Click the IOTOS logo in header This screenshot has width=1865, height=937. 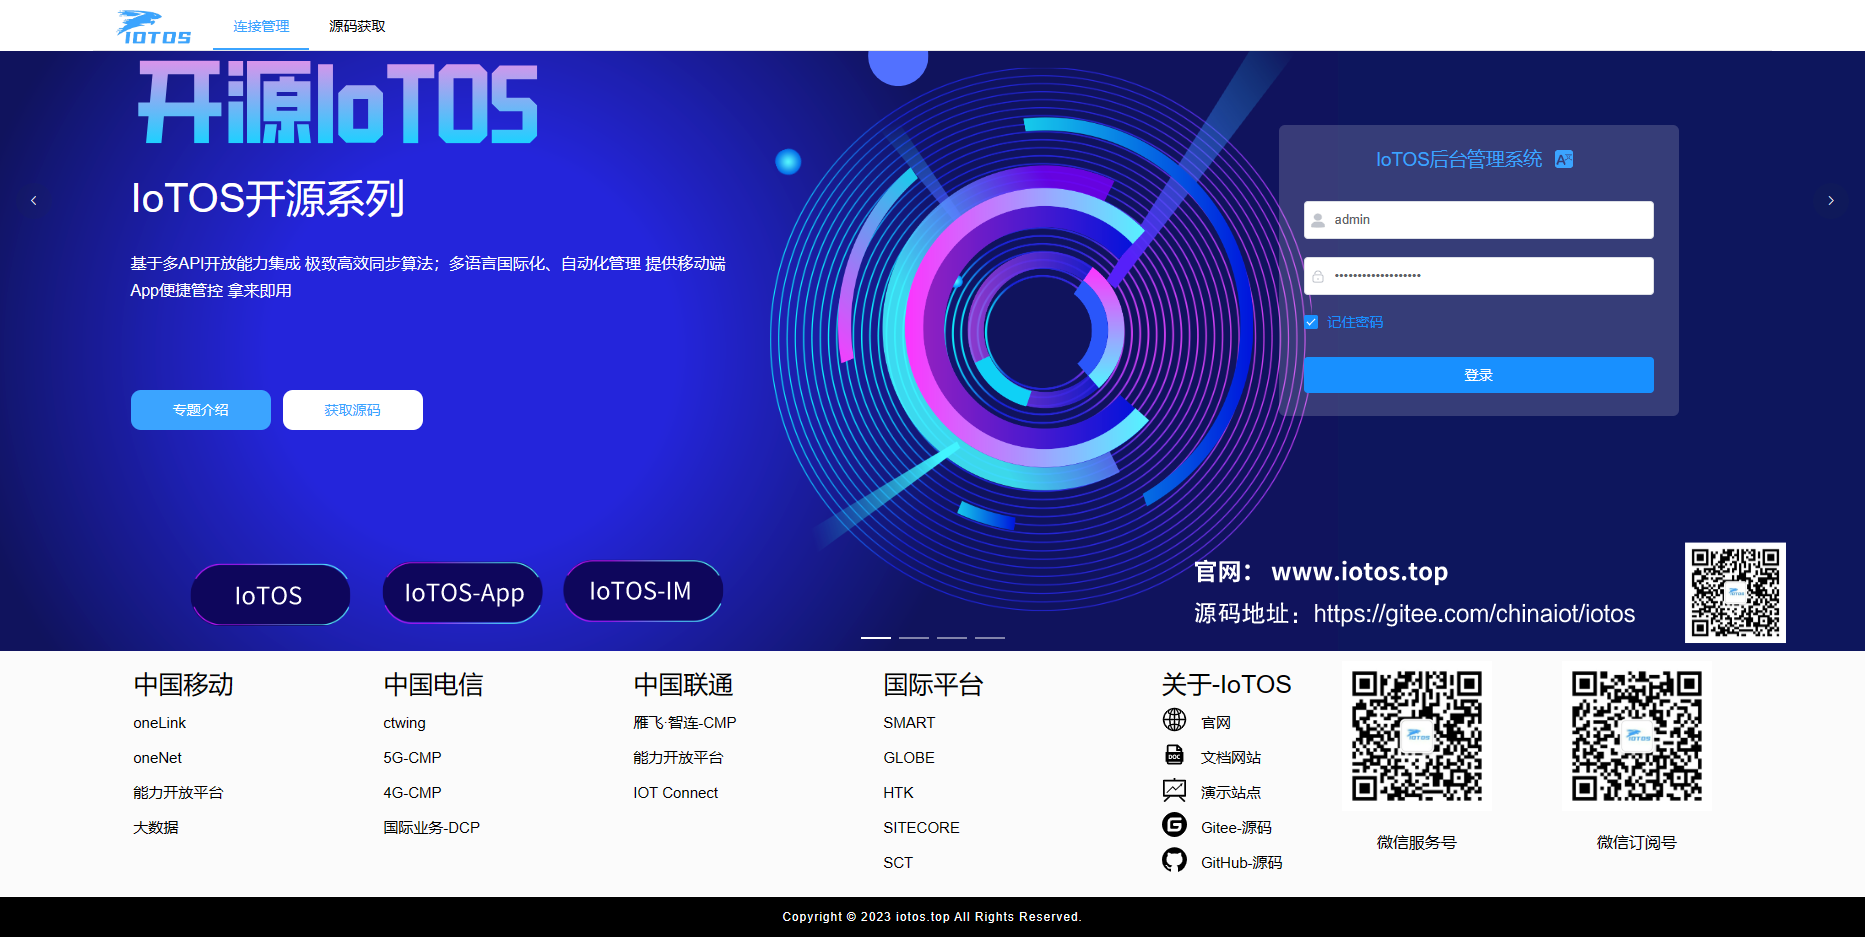[154, 27]
